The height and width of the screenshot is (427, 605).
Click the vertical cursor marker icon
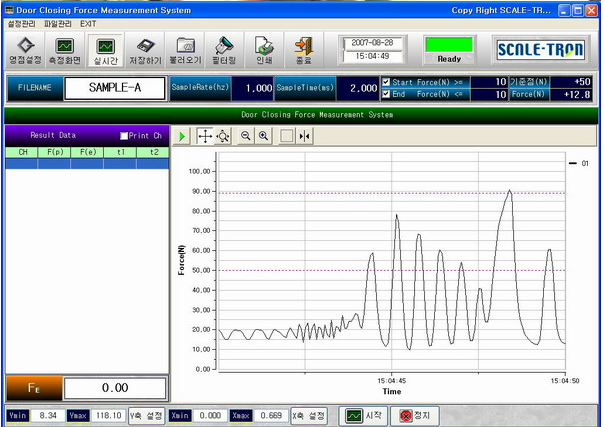(x=304, y=136)
